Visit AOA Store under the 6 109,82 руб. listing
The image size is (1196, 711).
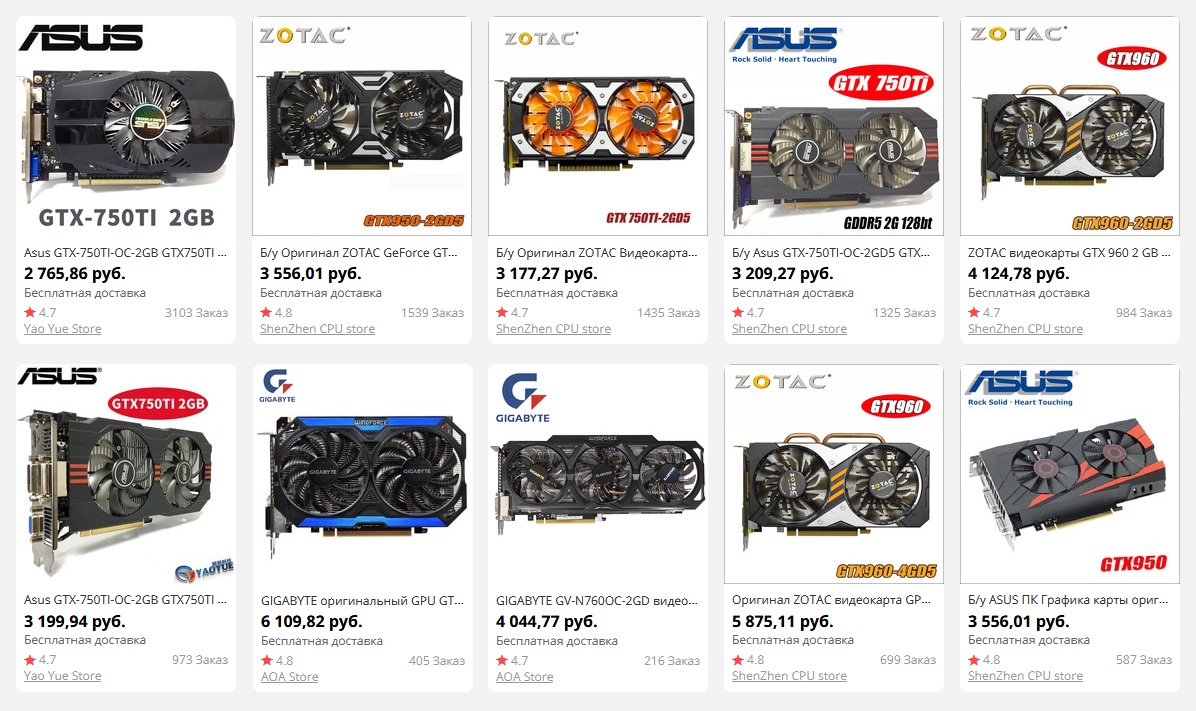[289, 677]
